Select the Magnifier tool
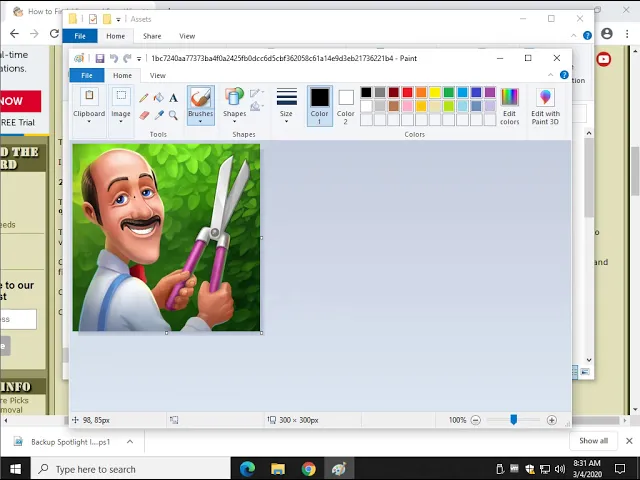Viewport: 640px width, 480px height. pyautogui.click(x=173, y=116)
